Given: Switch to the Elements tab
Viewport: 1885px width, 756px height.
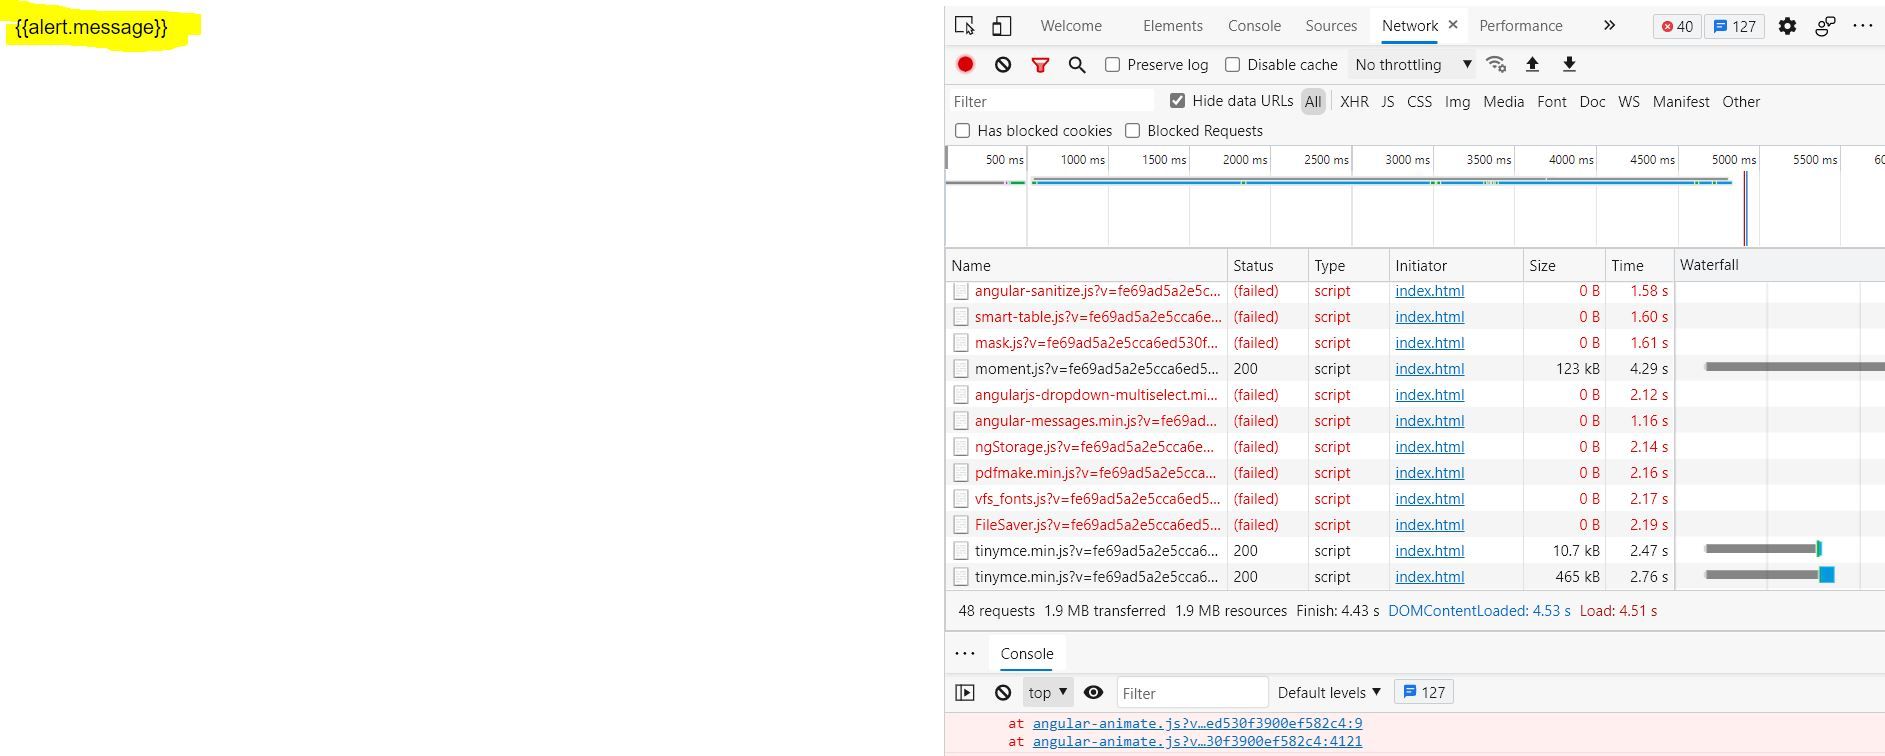Looking at the screenshot, I should point(1172,26).
